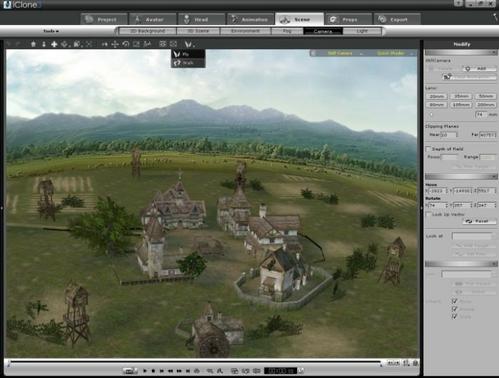Viewport: 499px width, 378px height.
Task: Click the 200mm lens preset button
Action: (486, 105)
